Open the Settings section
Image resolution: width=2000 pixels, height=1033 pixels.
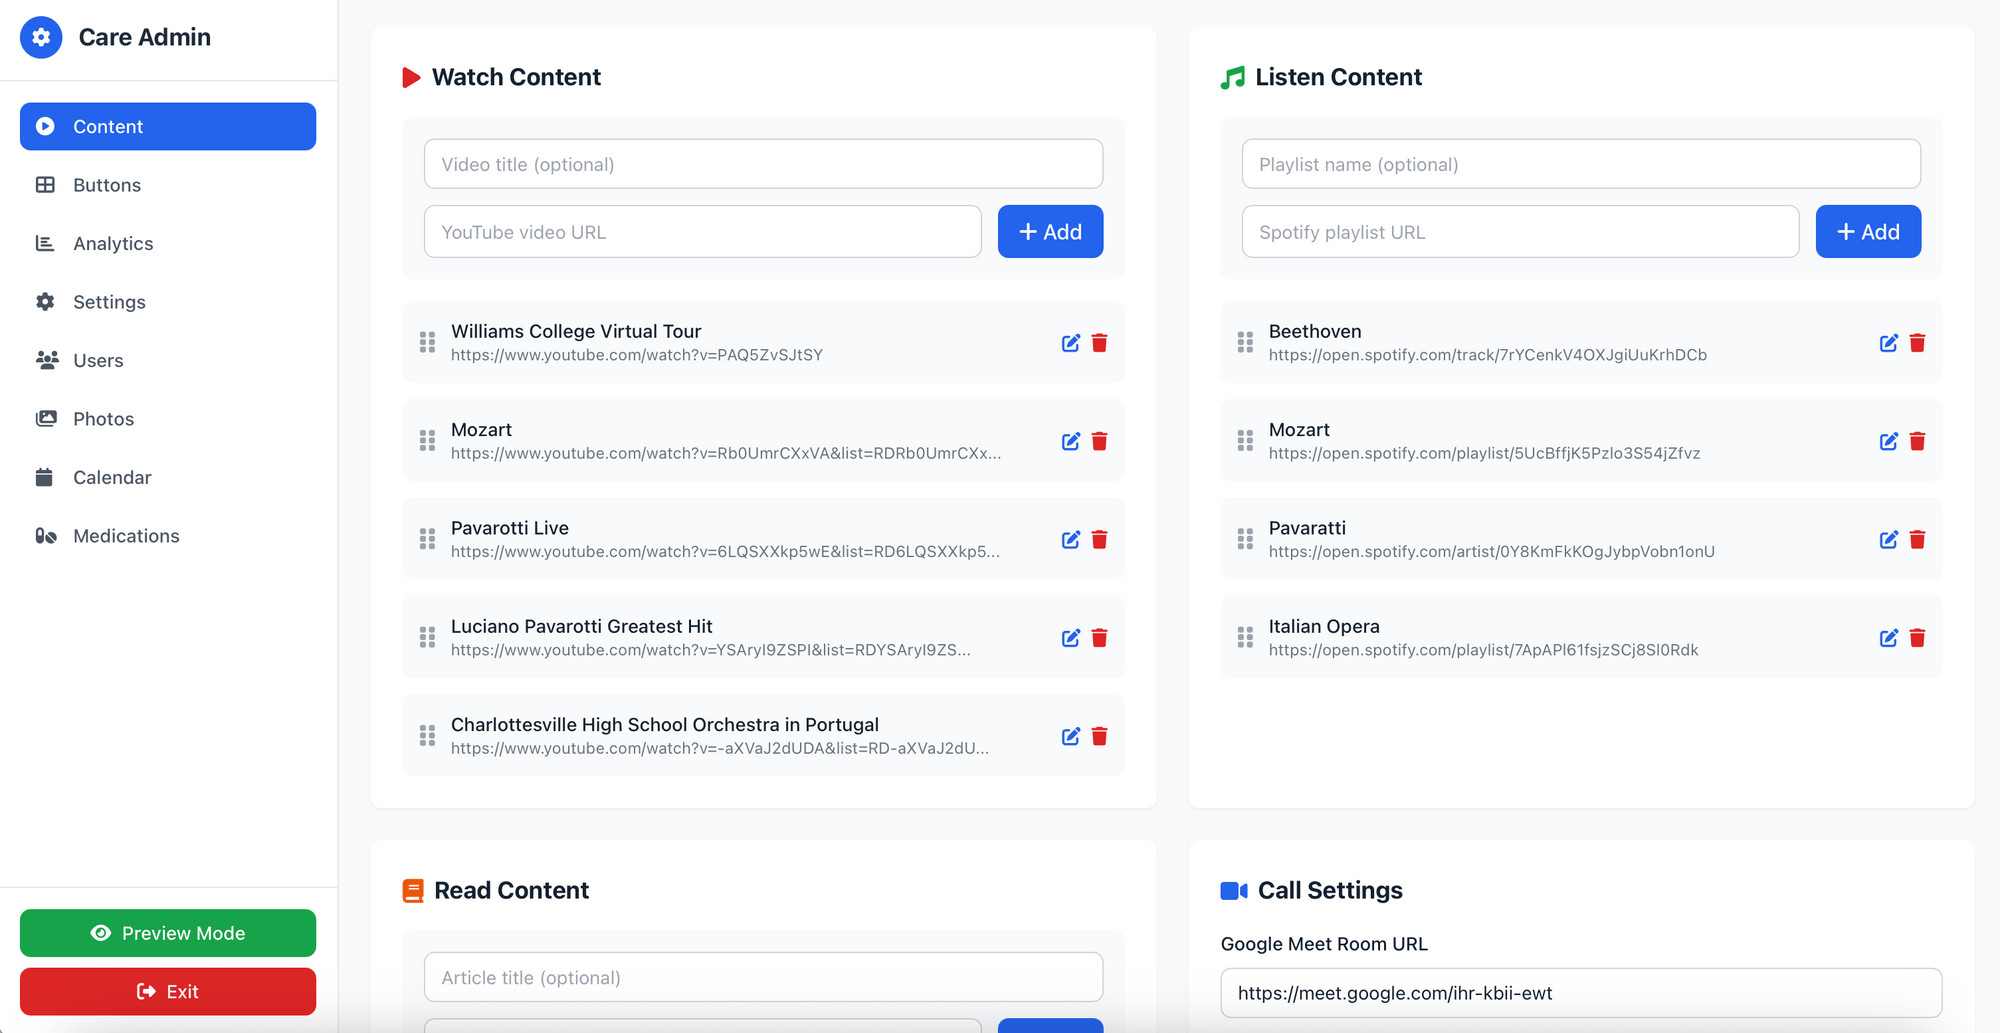click(x=110, y=301)
